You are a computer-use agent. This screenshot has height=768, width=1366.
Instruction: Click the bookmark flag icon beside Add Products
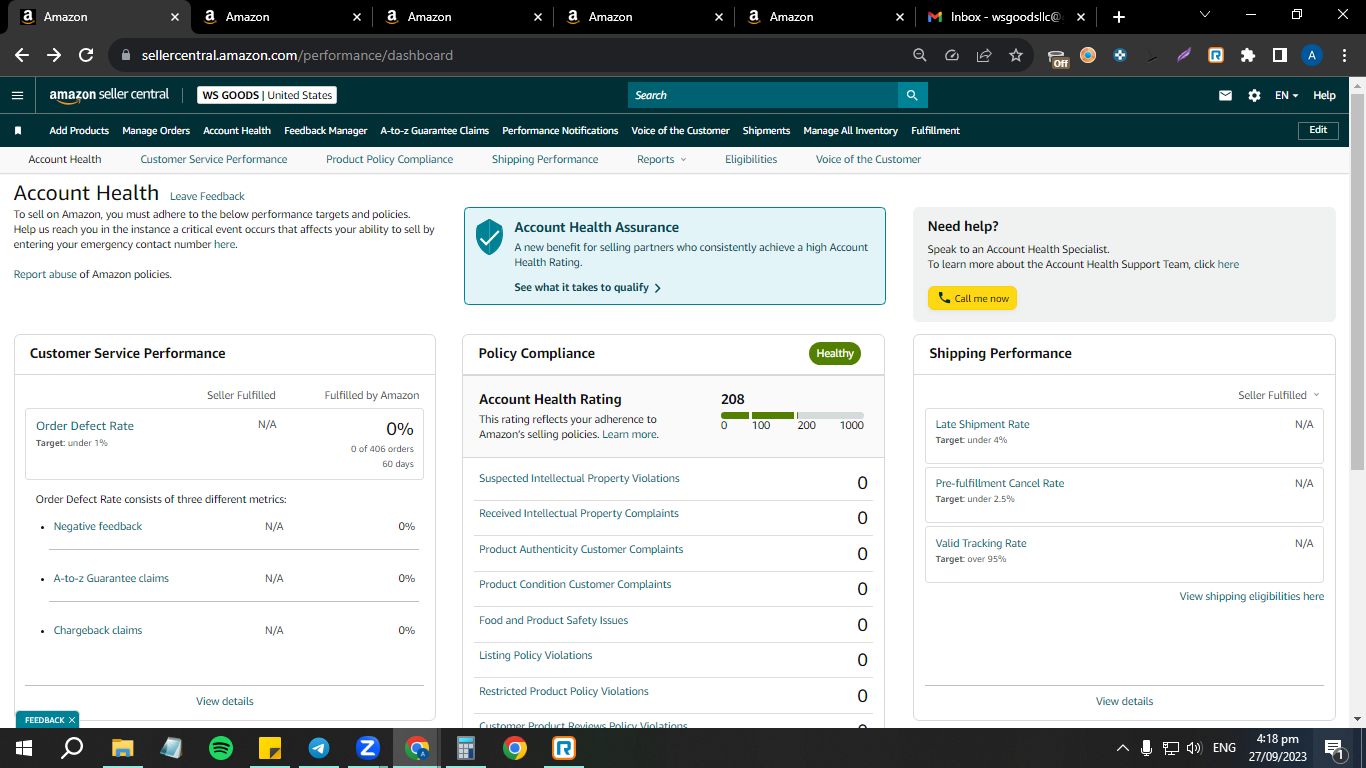tap(18, 131)
